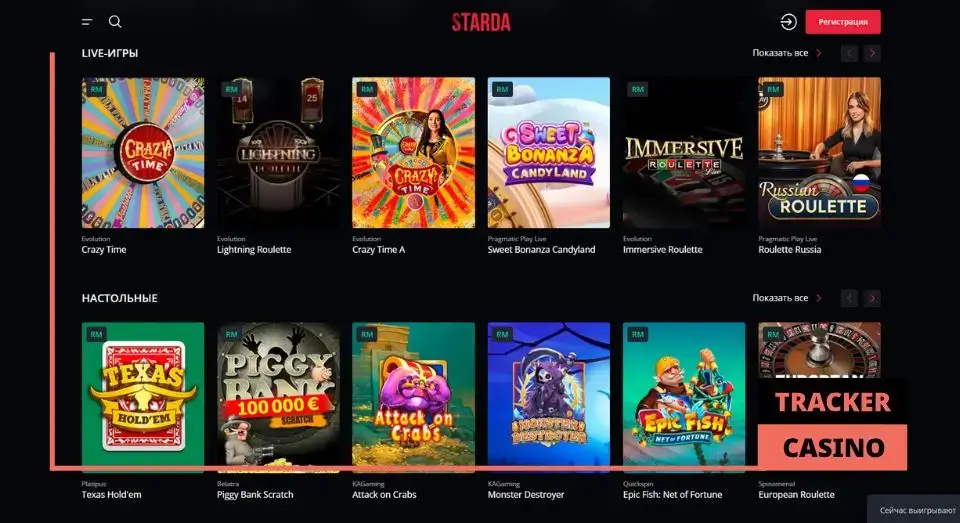Image resolution: width=960 pixels, height=523 pixels.
Task: Open Lightning Roulette game thumbnail
Action: click(x=278, y=152)
